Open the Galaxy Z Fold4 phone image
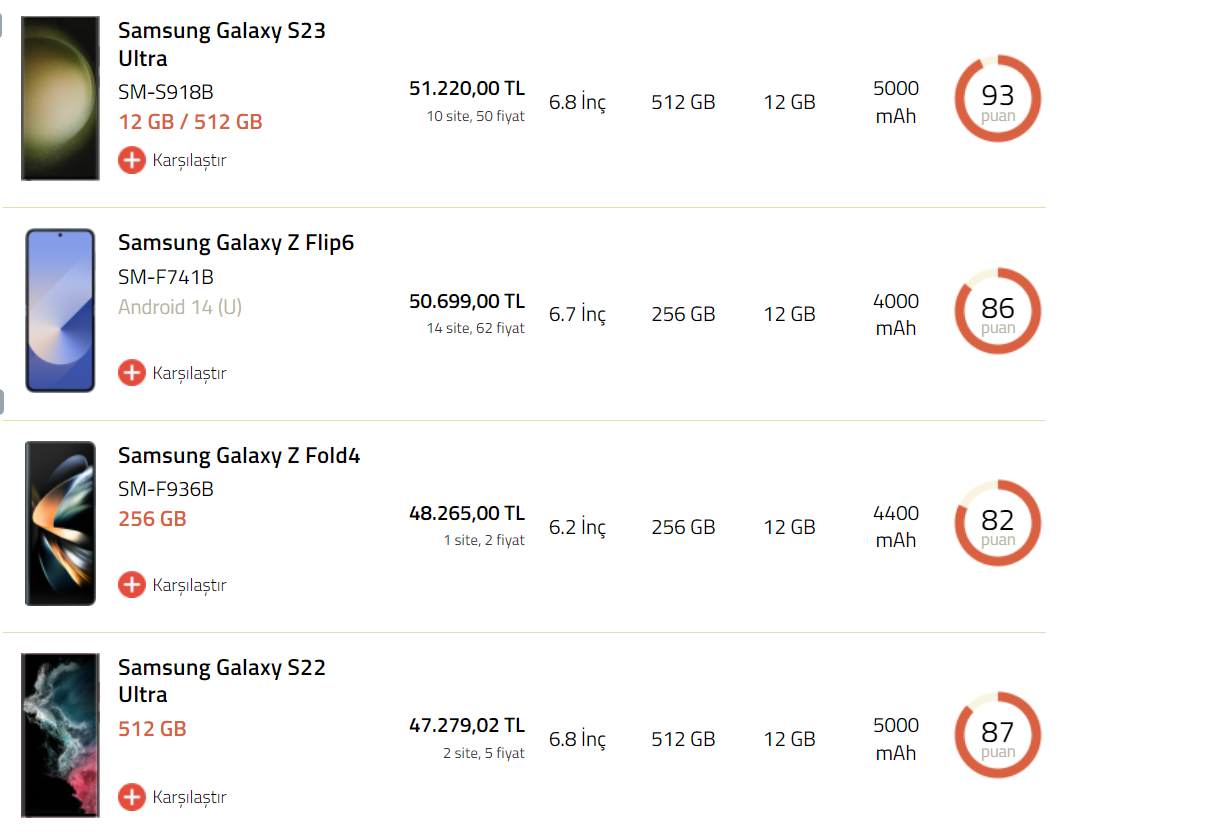 (x=60, y=523)
